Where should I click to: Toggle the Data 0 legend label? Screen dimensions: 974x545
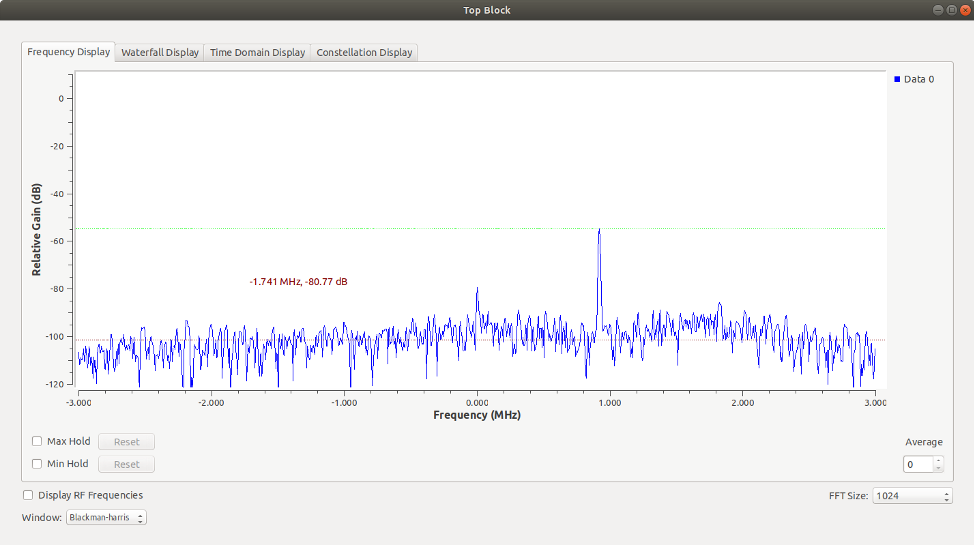pos(919,79)
